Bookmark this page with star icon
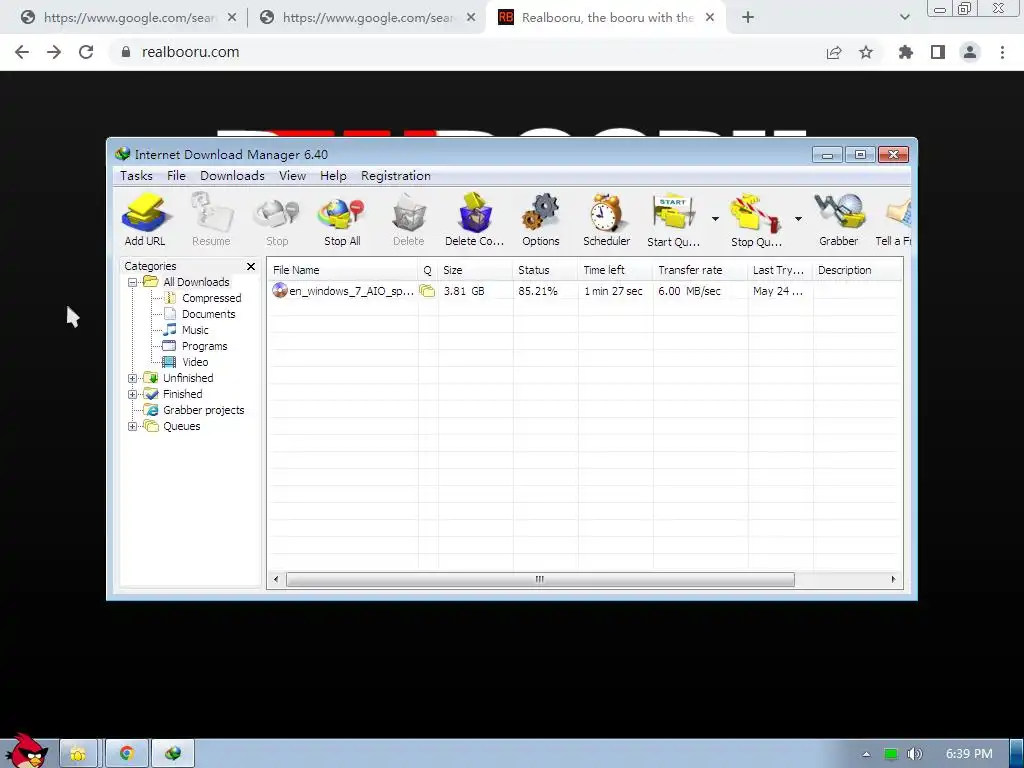Image resolution: width=1024 pixels, height=768 pixels. click(x=866, y=52)
